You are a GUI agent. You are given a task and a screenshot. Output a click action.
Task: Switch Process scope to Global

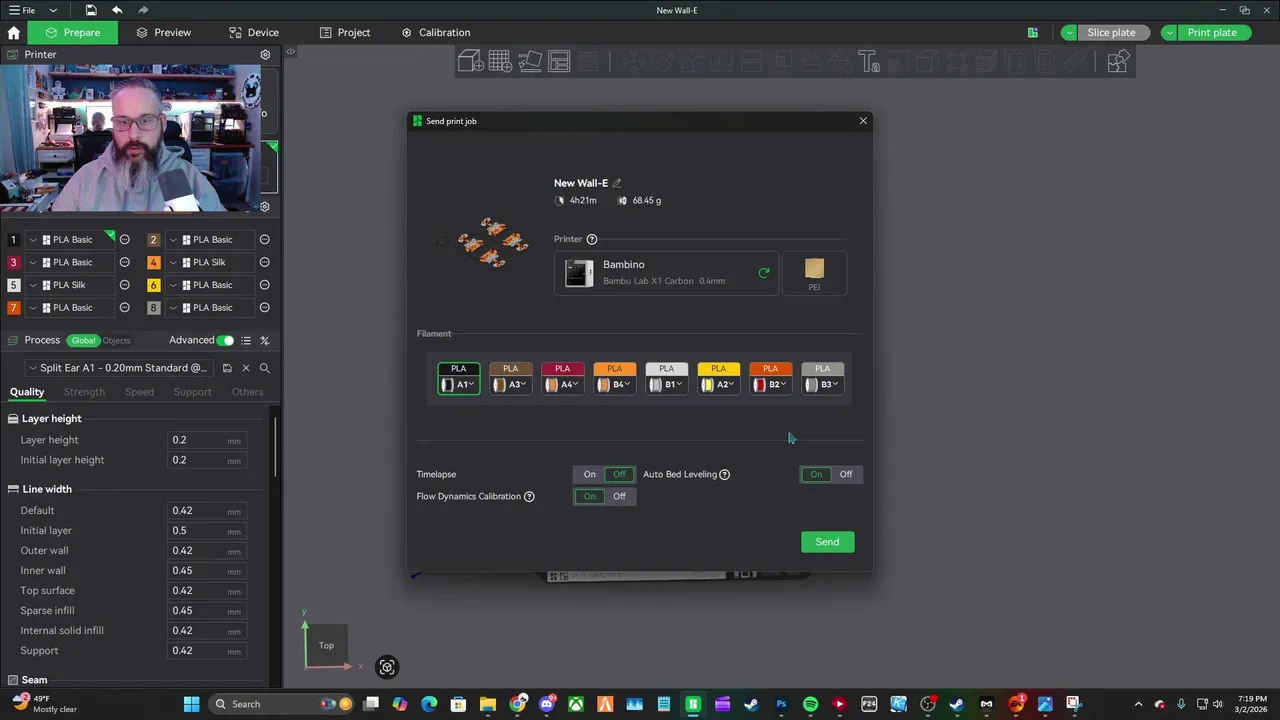[83, 341]
